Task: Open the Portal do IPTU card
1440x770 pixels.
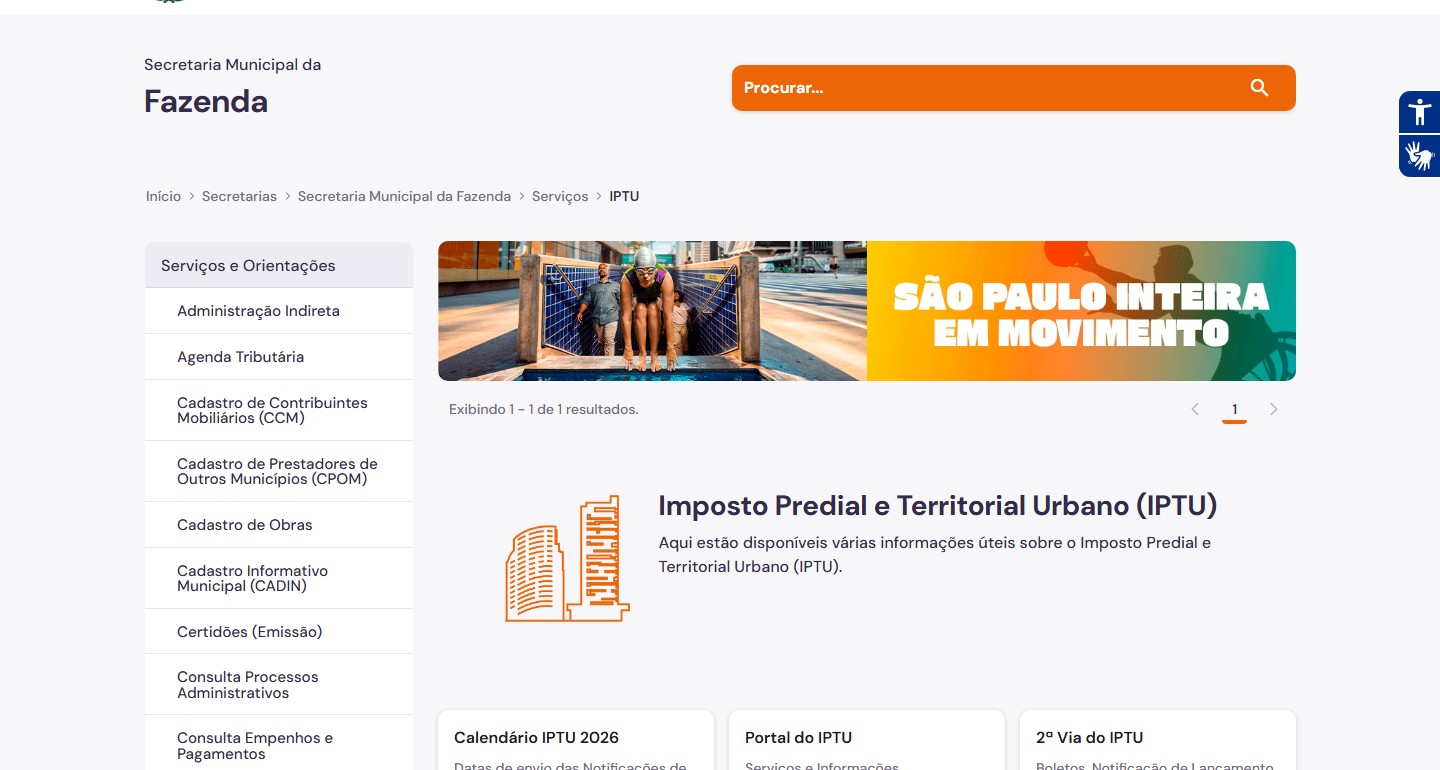Action: pyautogui.click(x=867, y=740)
